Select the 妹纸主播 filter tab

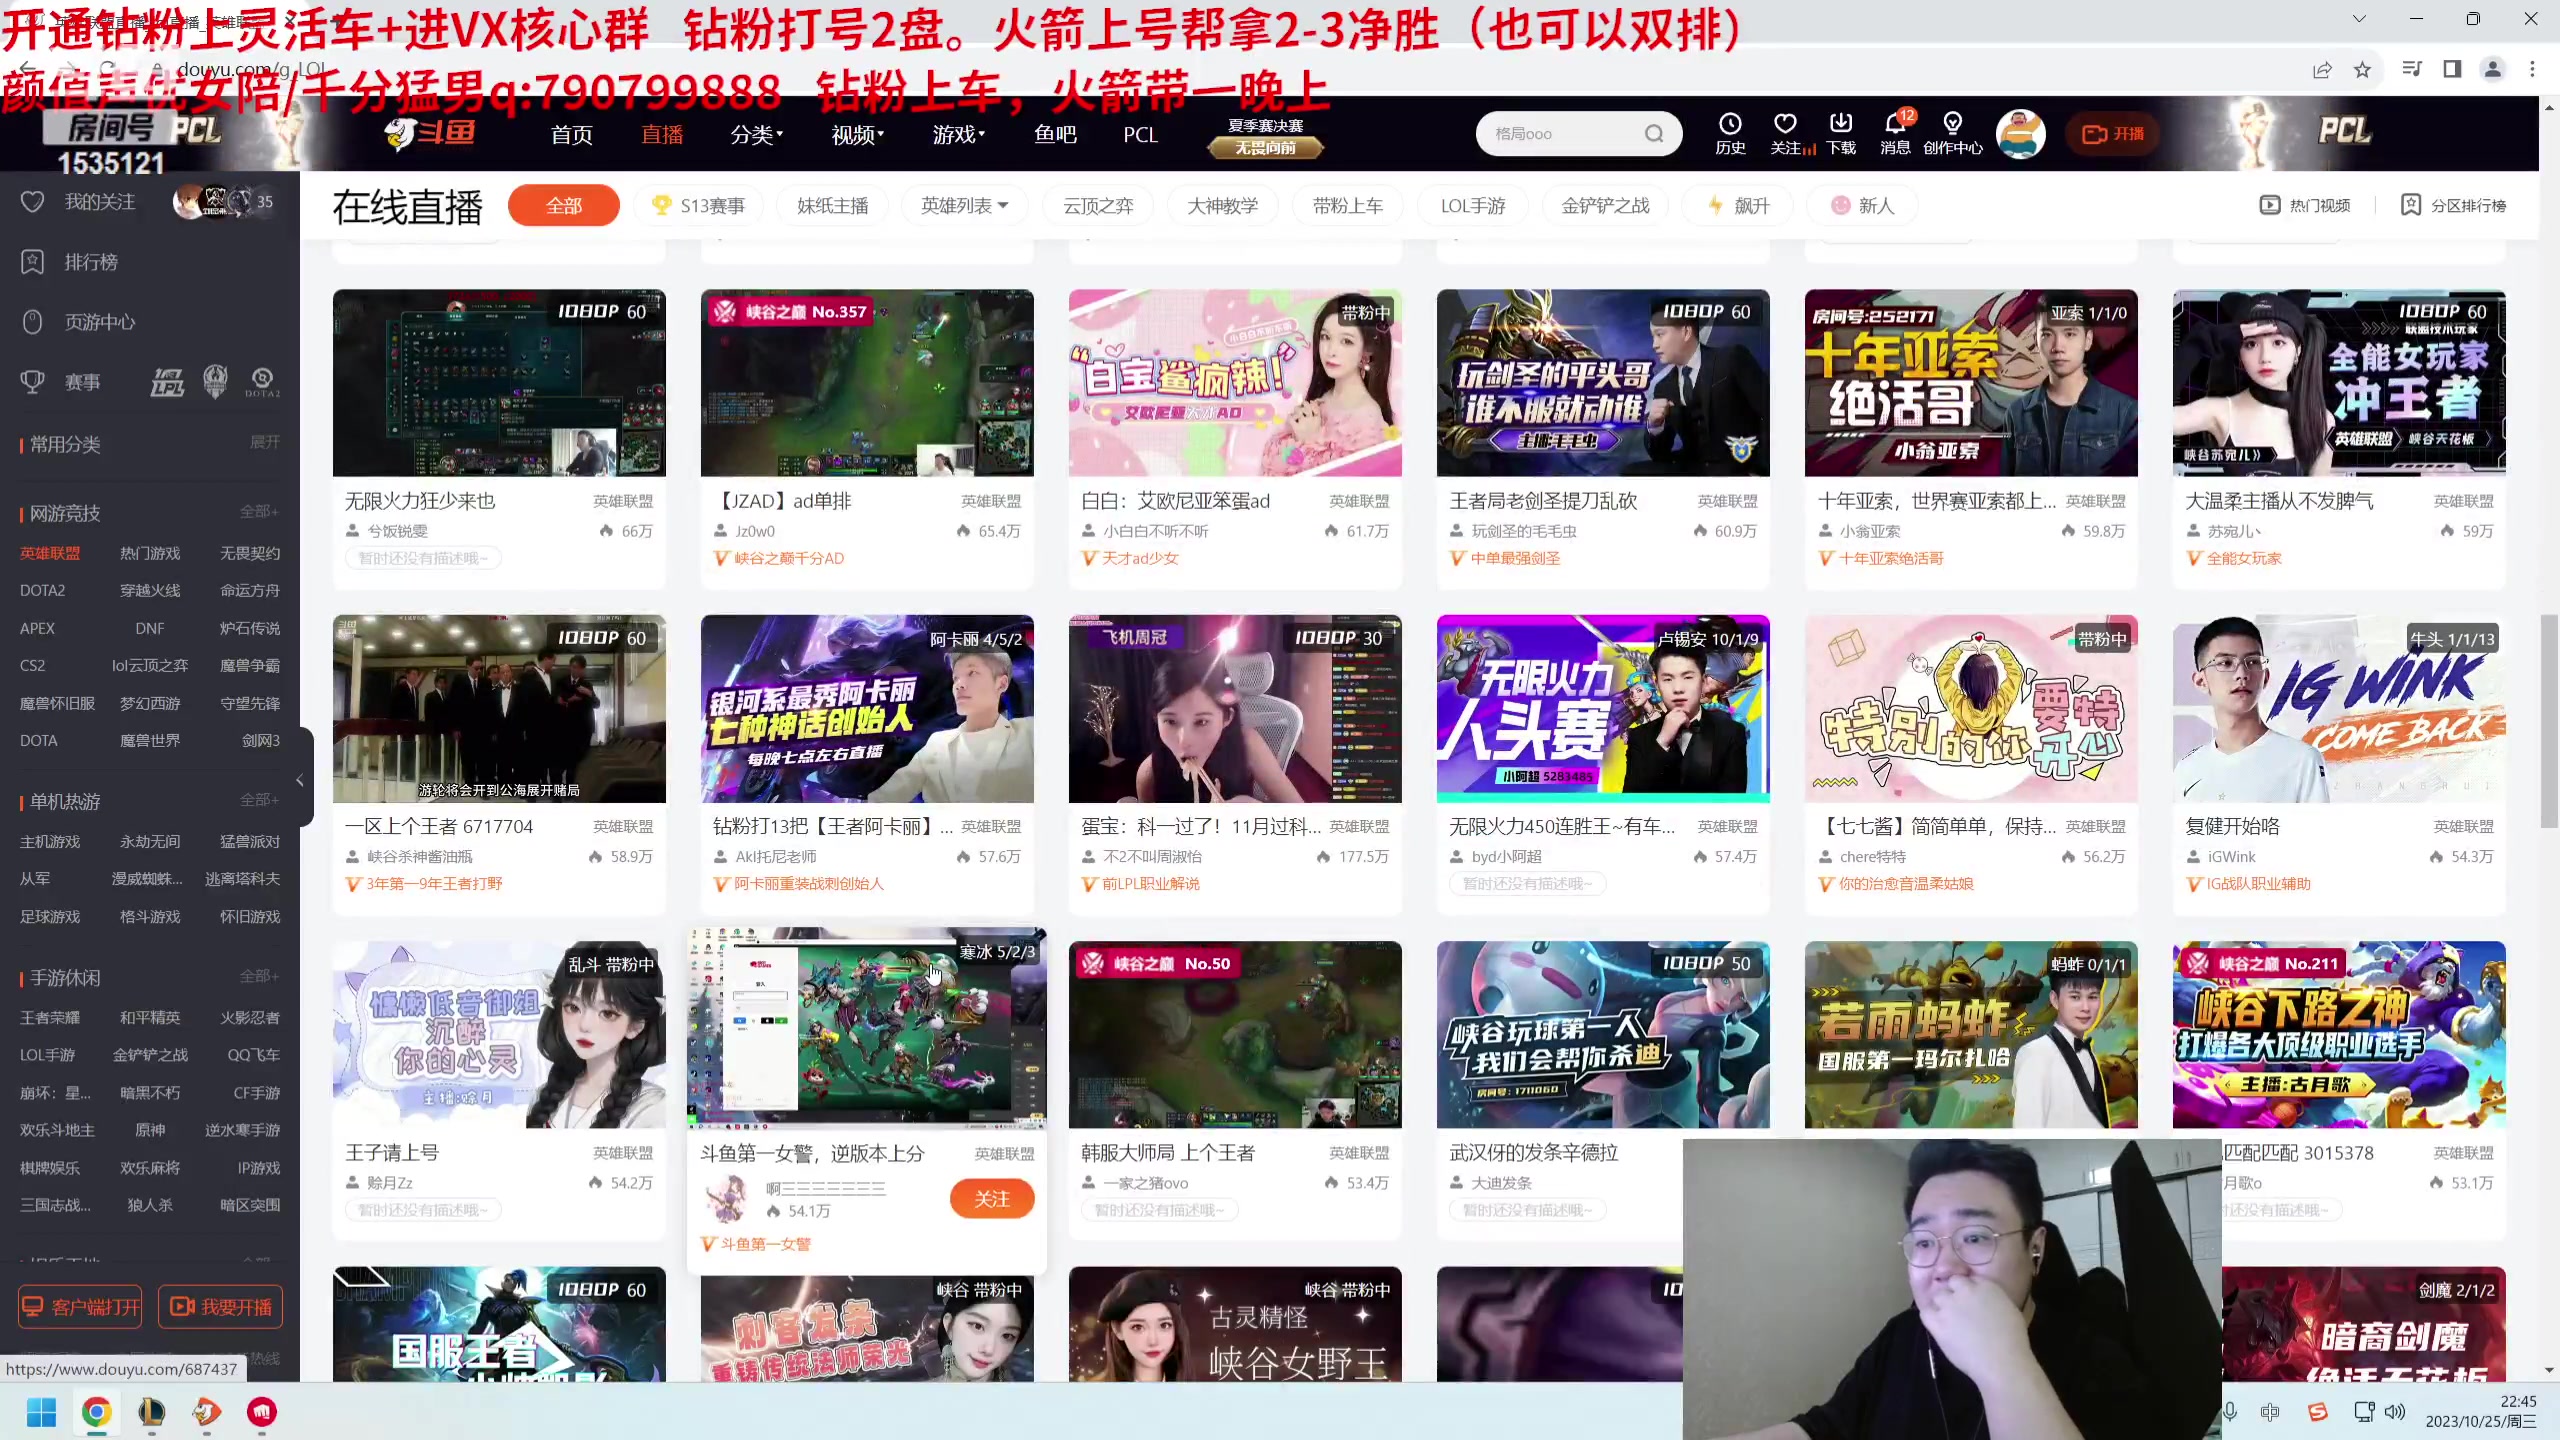[832, 205]
